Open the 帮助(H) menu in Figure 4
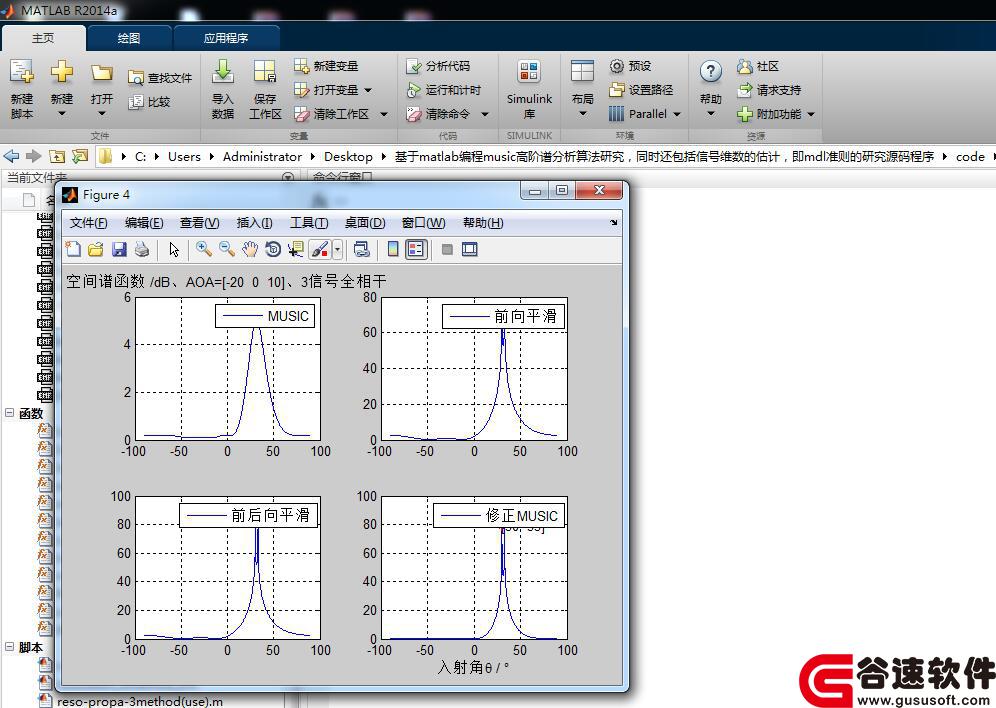The height and width of the screenshot is (708, 996). pyautogui.click(x=483, y=222)
